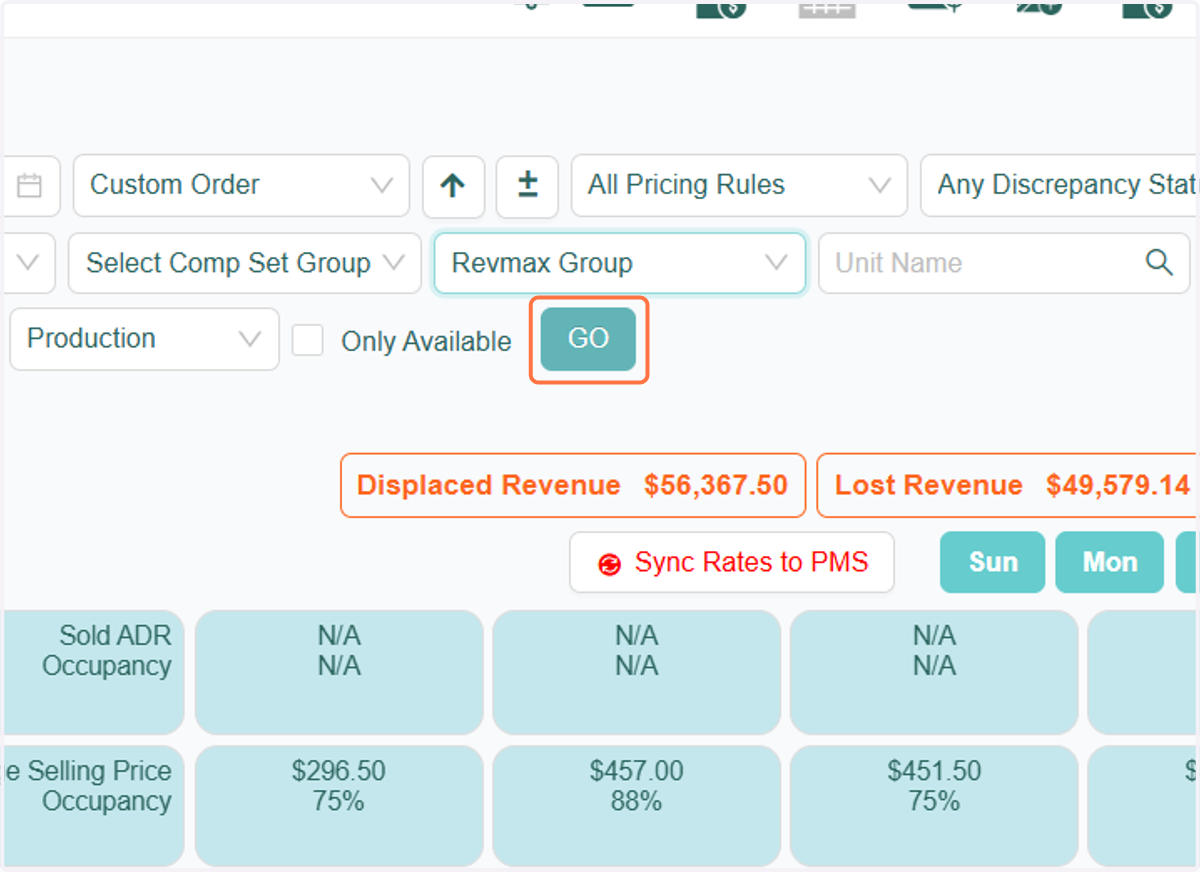Click the middle N/A Sold ADR cell
This screenshot has height=872, width=1200.
(637, 672)
